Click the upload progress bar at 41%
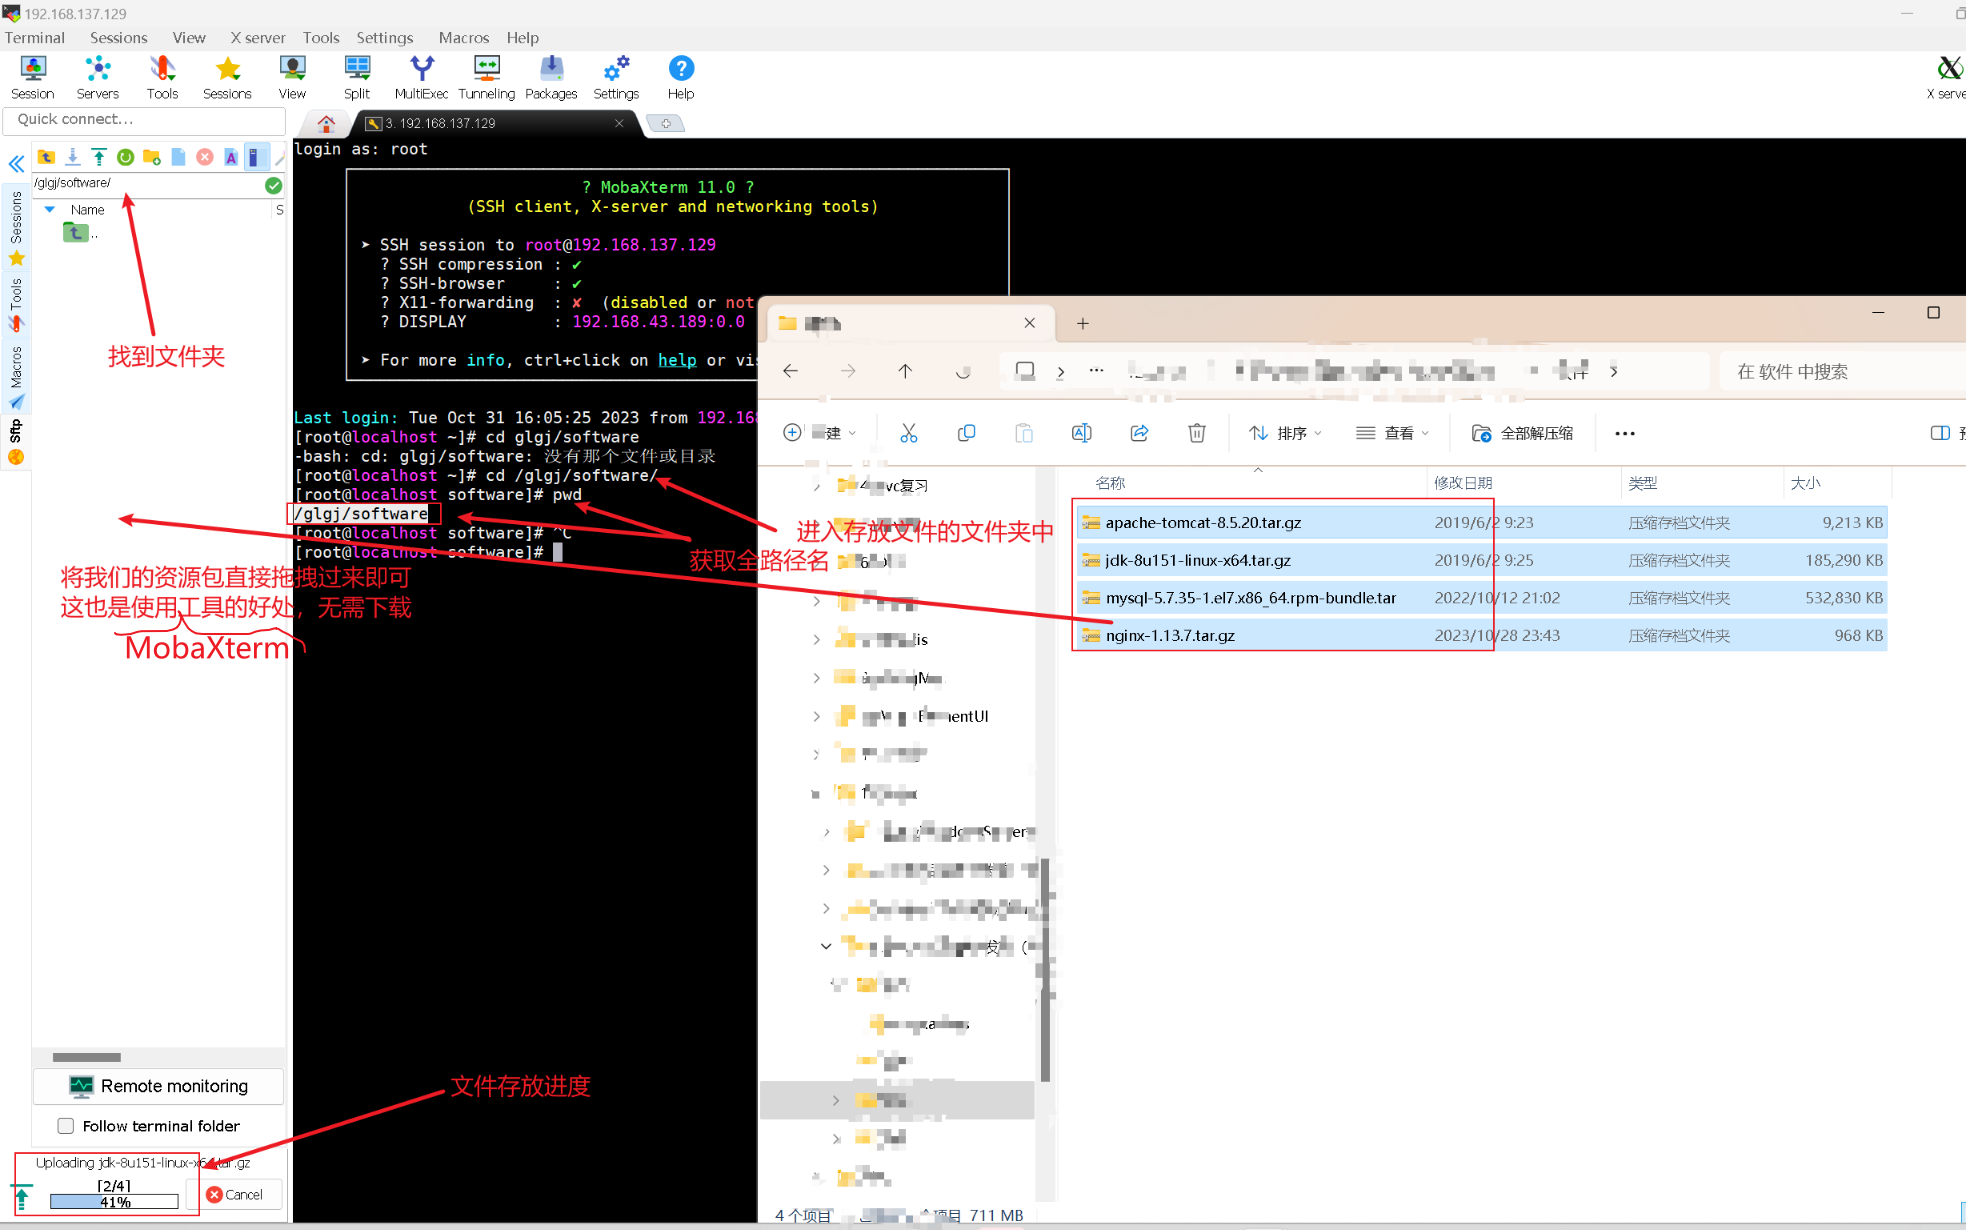The image size is (1966, 1230). pyautogui.click(x=113, y=1200)
